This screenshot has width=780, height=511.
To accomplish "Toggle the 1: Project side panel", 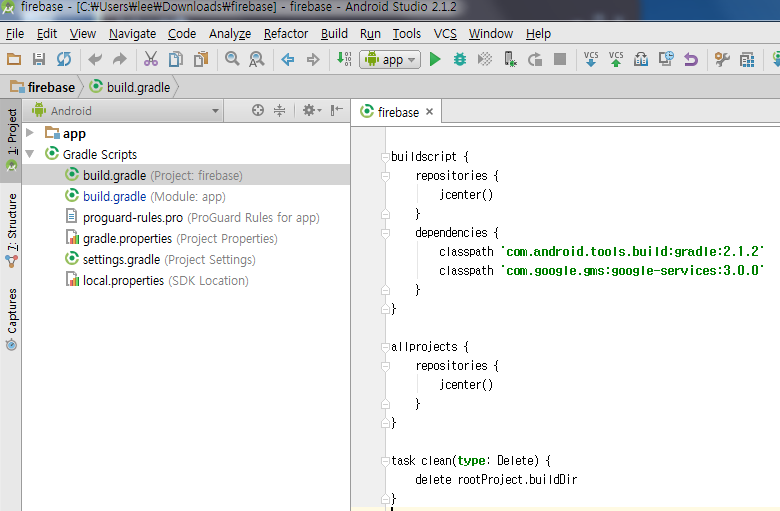I will (x=11, y=140).
